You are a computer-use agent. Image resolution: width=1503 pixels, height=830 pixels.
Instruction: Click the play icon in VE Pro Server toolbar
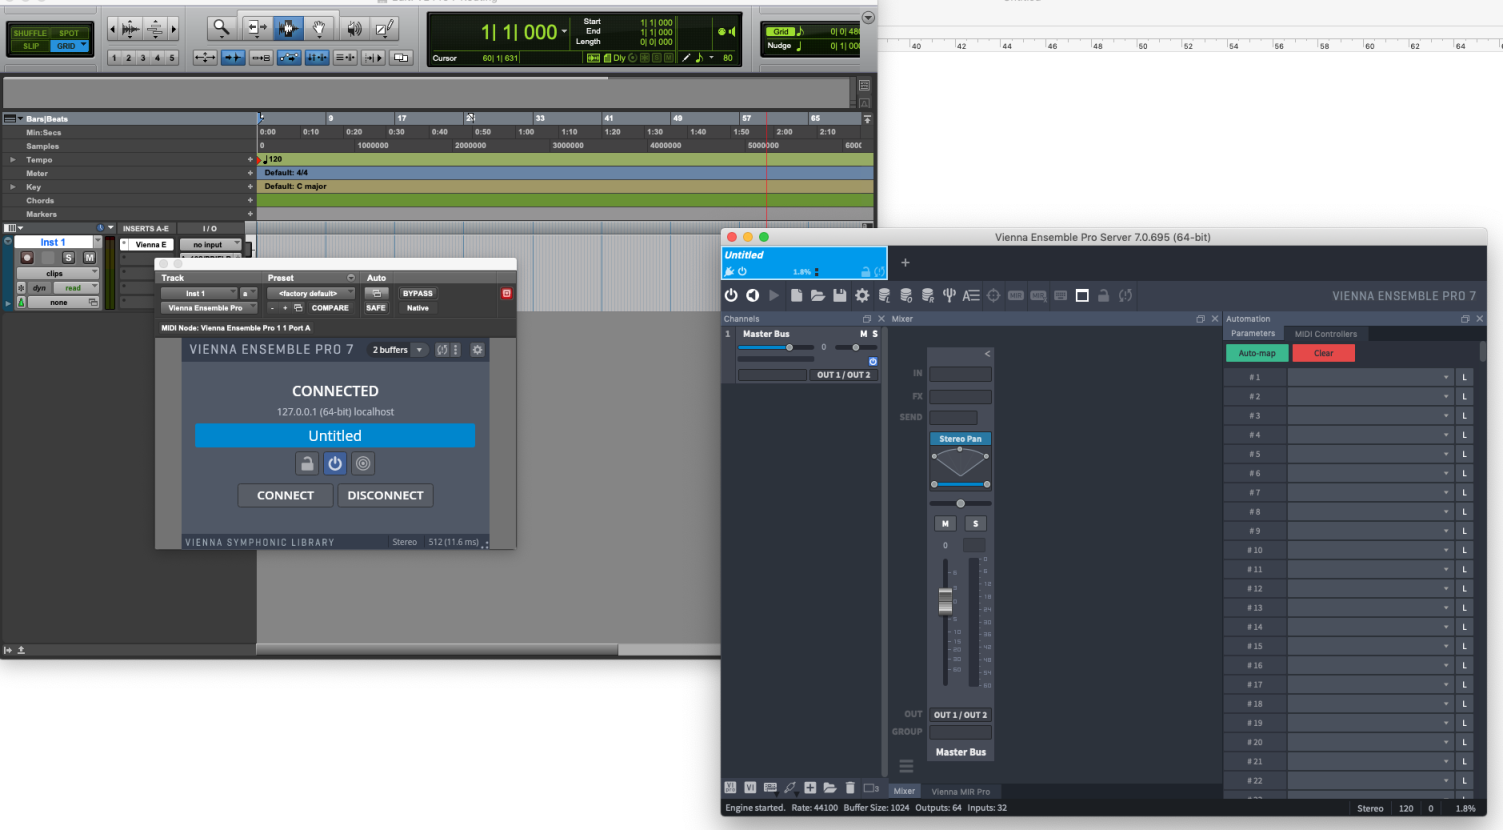pyautogui.click(x=774, y=295)
